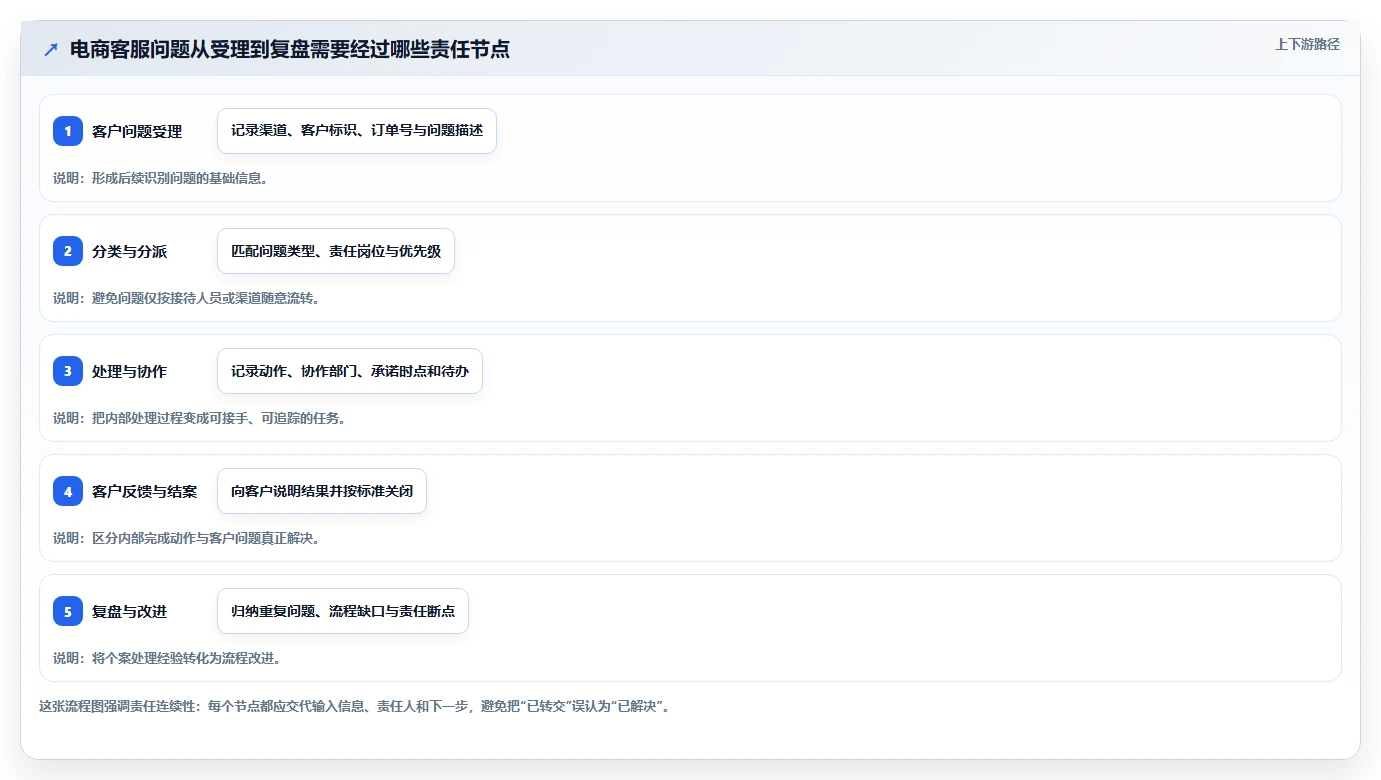Select the '复盘与改进' step heading
Viewport: 1381px width, 780px height.
coord(130,611)
